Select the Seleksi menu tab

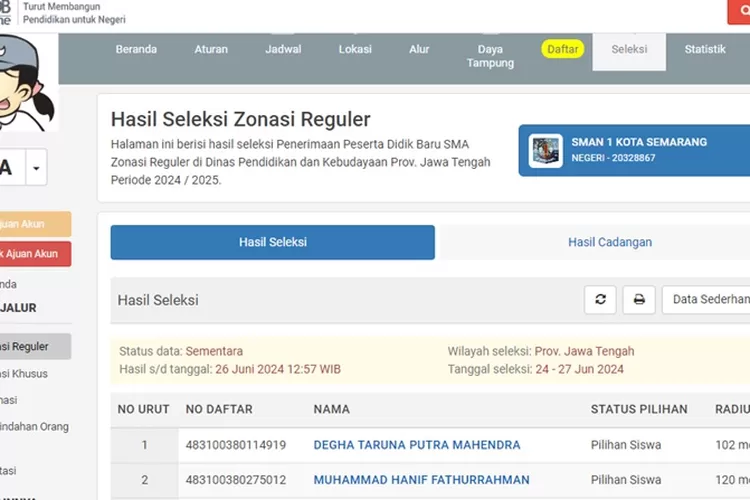tap(629, 52)
